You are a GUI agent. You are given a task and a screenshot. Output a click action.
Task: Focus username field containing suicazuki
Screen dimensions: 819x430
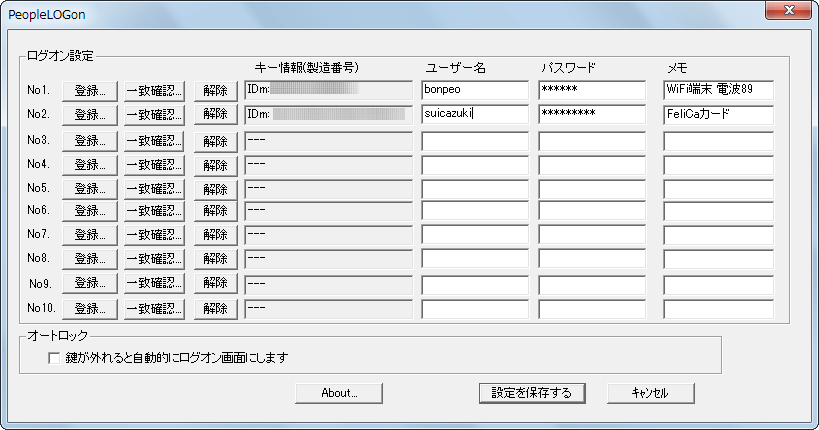pyautogui.click(x=475, y=114)
